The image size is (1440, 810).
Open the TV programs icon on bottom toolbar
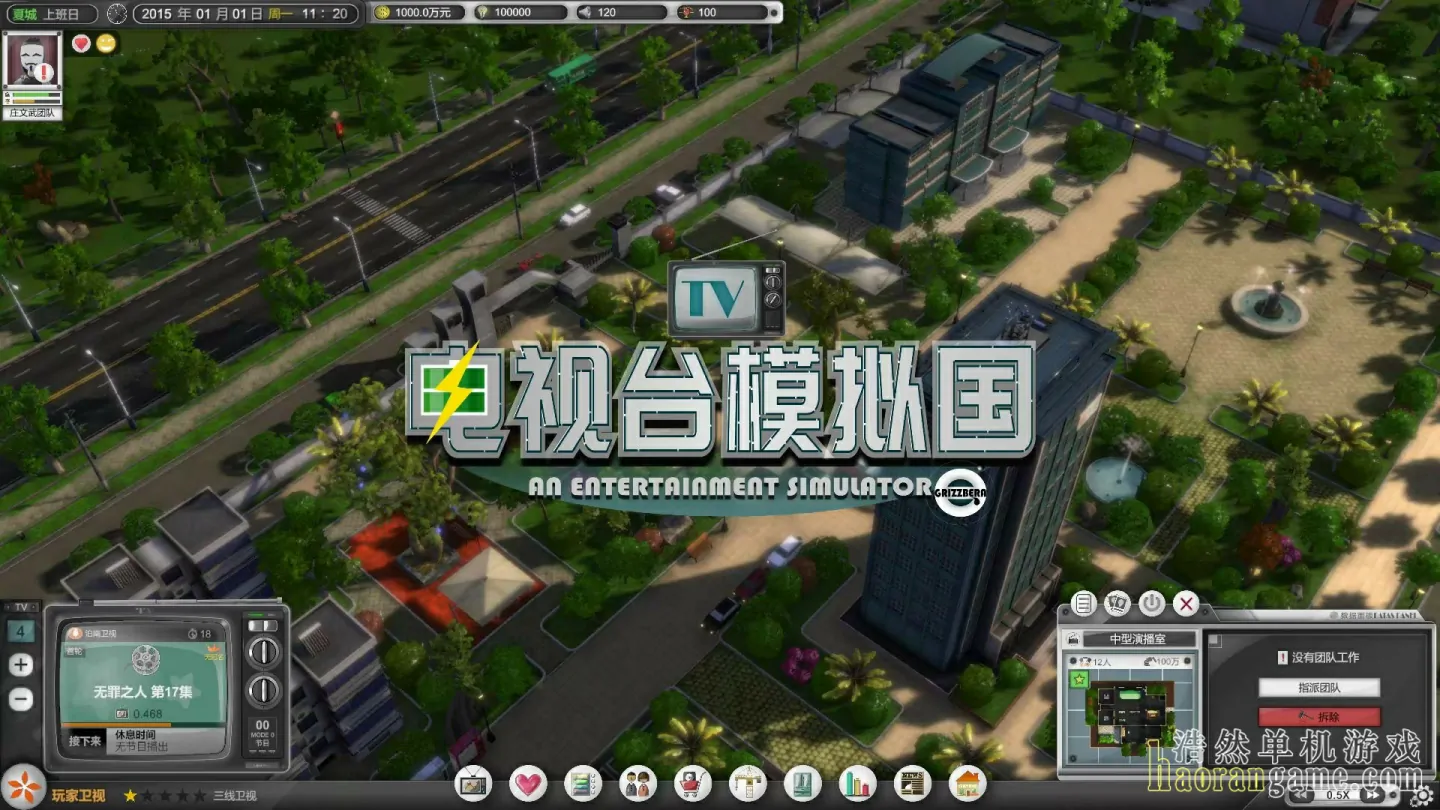pos(474,783)
